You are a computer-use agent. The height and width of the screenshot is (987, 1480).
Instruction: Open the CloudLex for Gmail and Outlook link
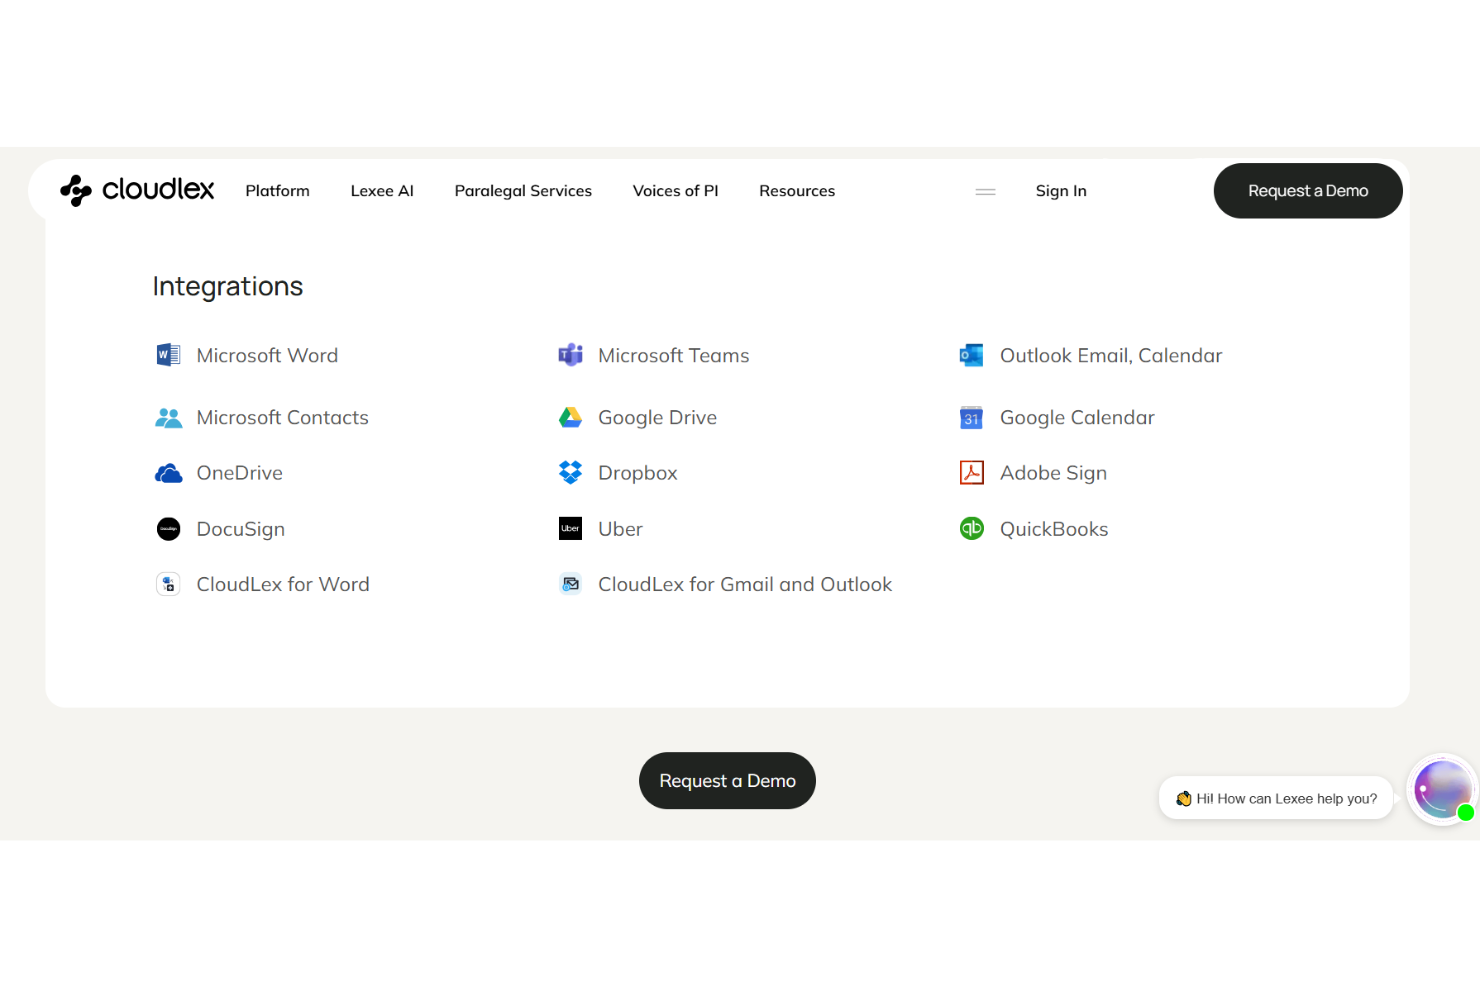pyautogui.click(x=745, y=584)
